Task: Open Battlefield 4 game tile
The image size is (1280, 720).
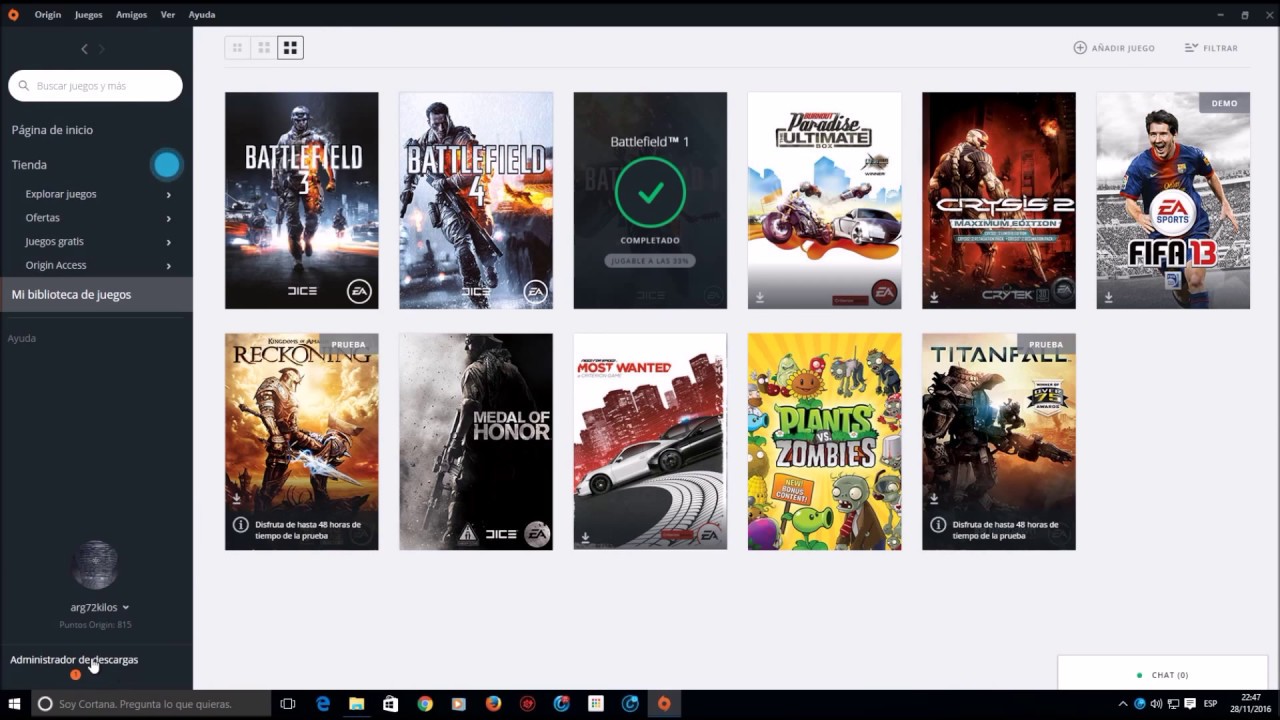Action: [x=476, y=200]
